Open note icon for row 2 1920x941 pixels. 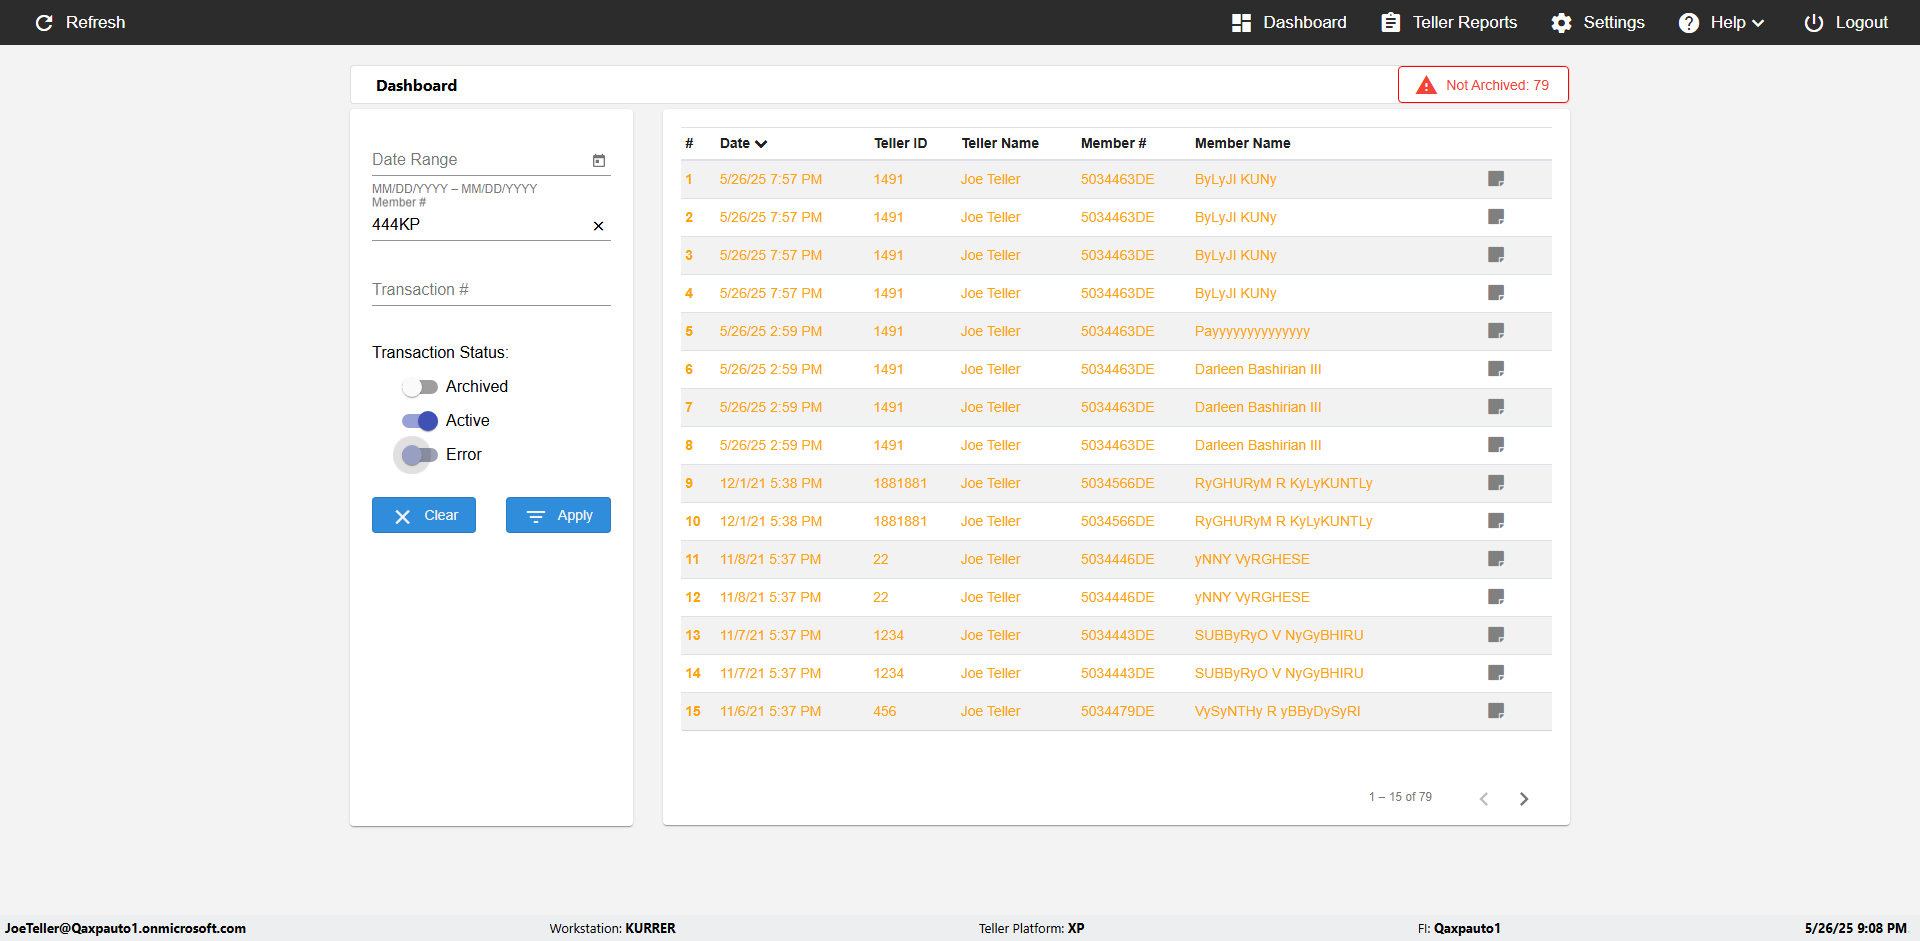[x=1496, y=217]
